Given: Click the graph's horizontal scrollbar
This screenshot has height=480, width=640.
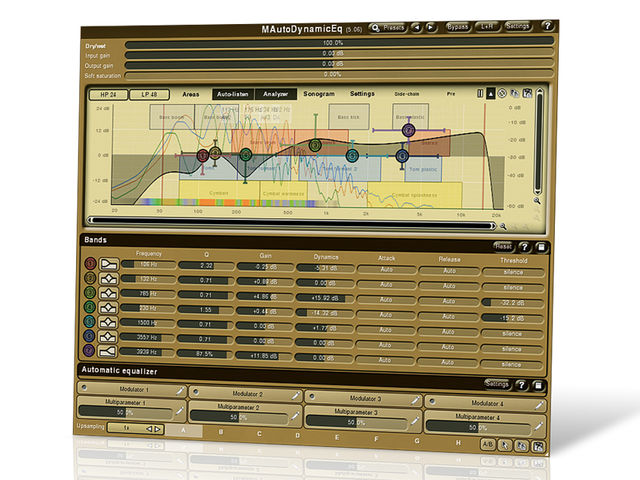Looking at the screenshot, I should point(292,222).
